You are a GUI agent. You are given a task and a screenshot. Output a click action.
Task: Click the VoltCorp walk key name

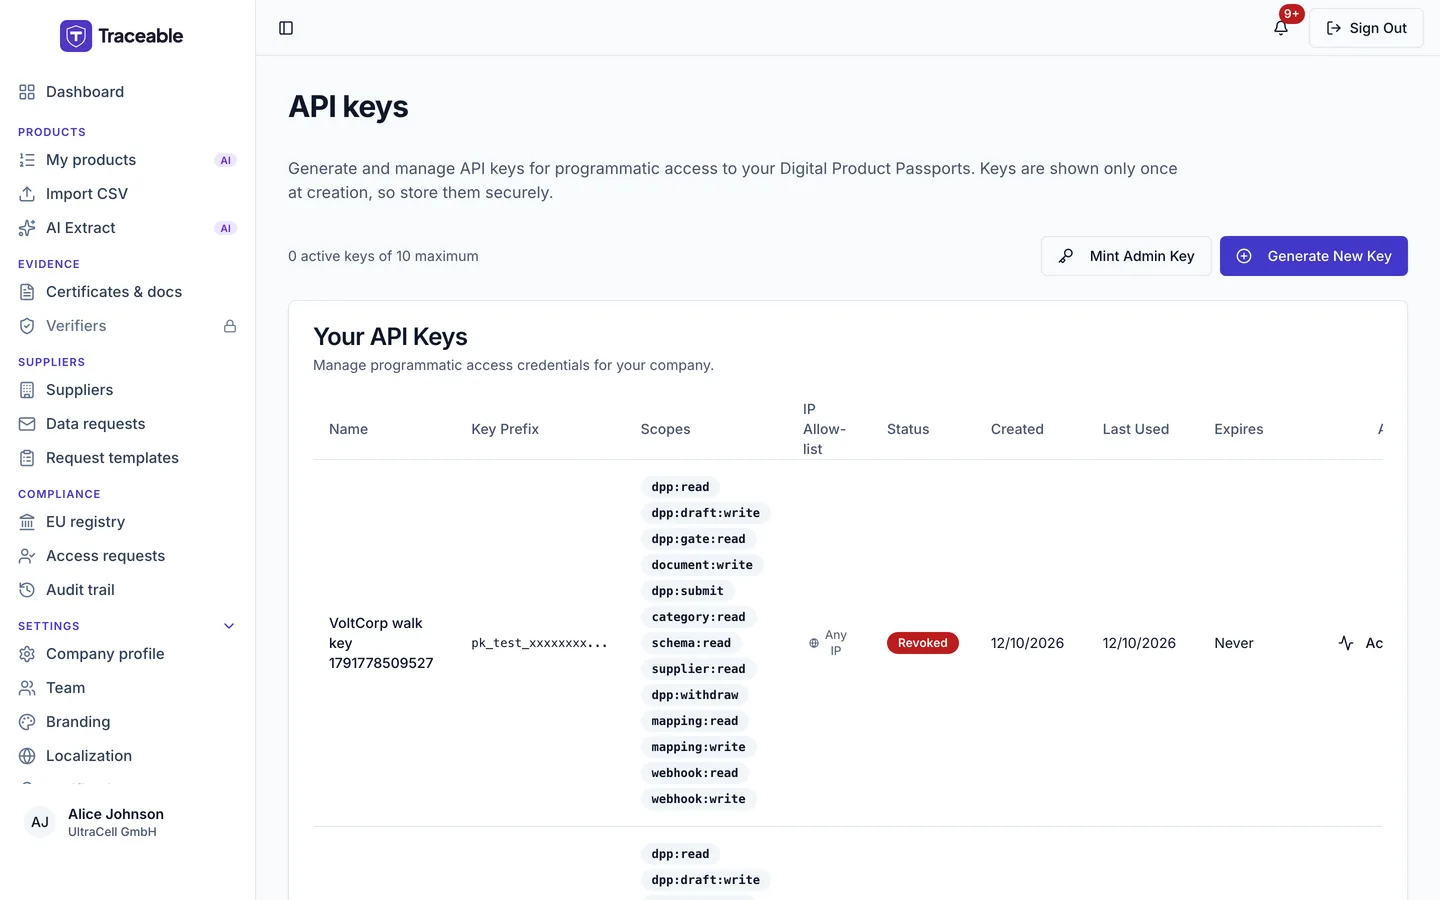pos(381,643)
